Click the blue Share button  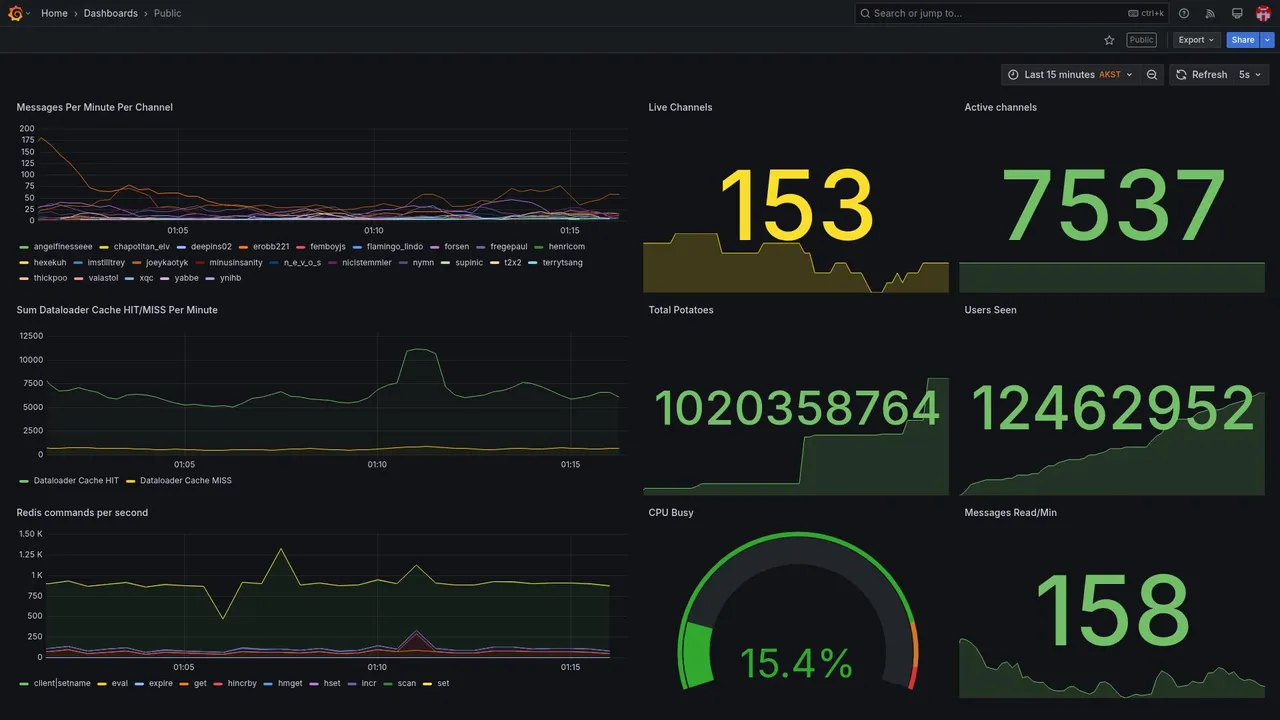point(1243,40)
